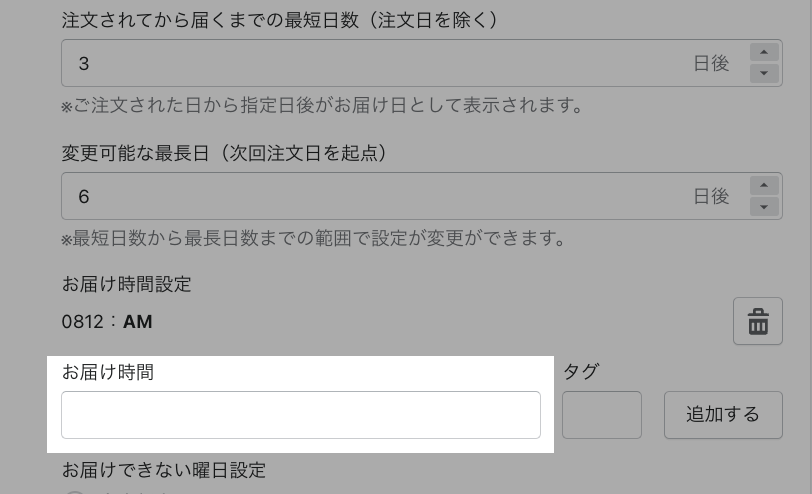812x494 pixels.
Task: Click the ※ご注文された日から help note
Action: pyautogui.click(x=322, y=105)
